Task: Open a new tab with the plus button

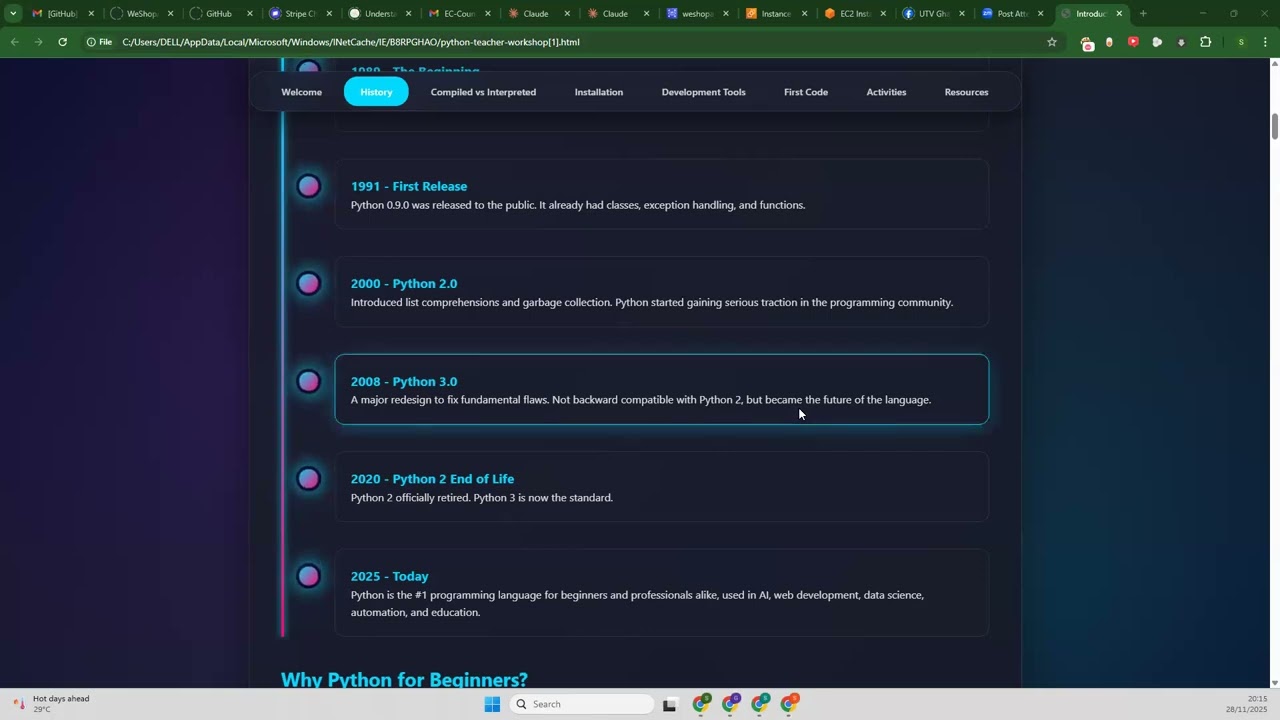Action: click(1143, 14)
